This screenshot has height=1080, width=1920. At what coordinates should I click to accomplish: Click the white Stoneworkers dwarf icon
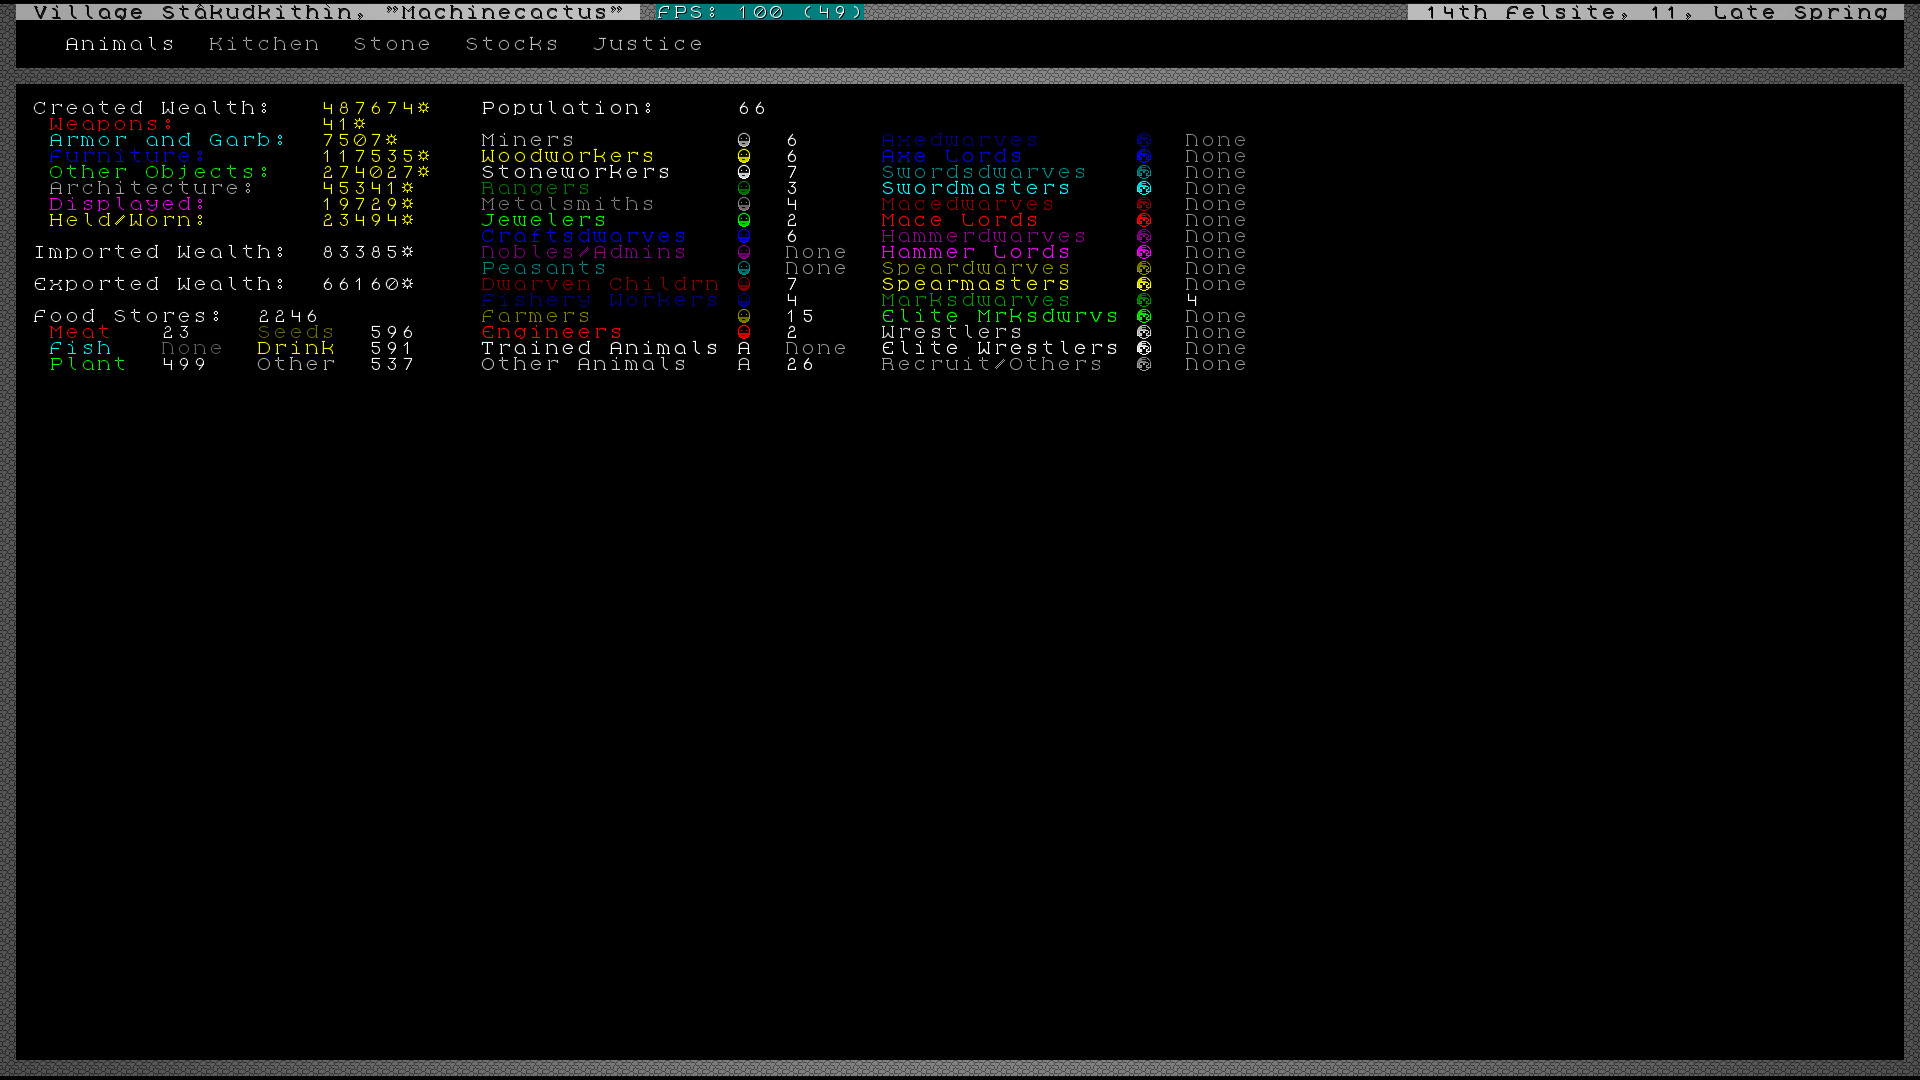click(x=744, y=172)
